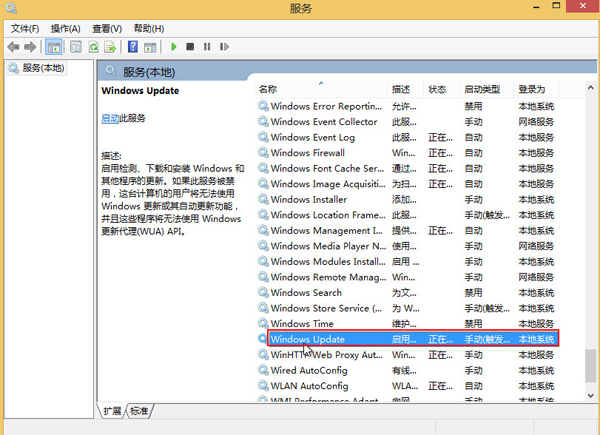Click 手动(触发 startup type of Windows Update
This screenshot has height=435, width=600.
(487, 339)
